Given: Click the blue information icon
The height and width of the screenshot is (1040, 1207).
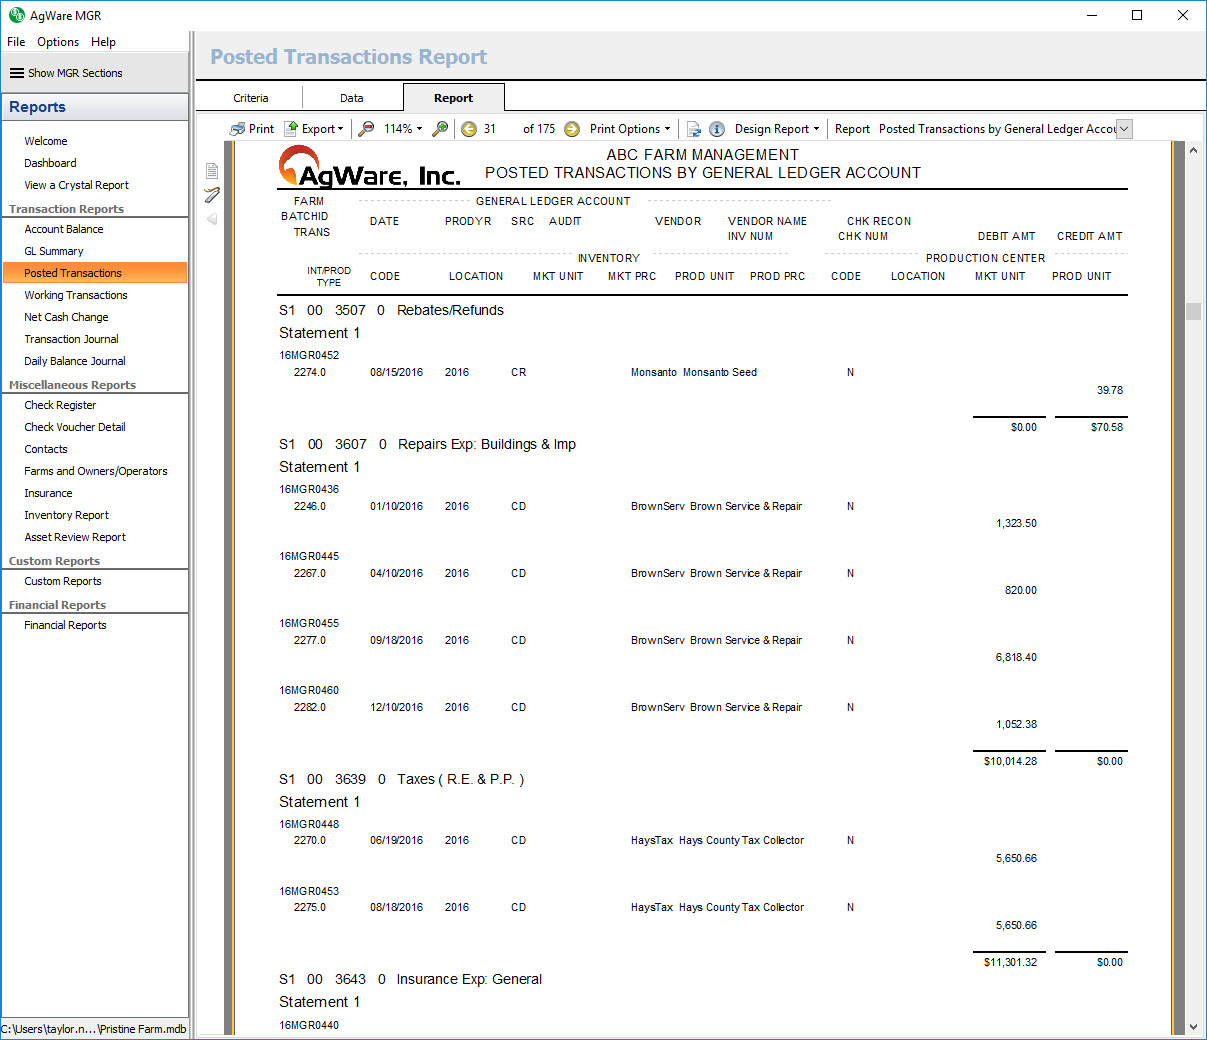Looking at the screenshot, I should pos(717,129).
